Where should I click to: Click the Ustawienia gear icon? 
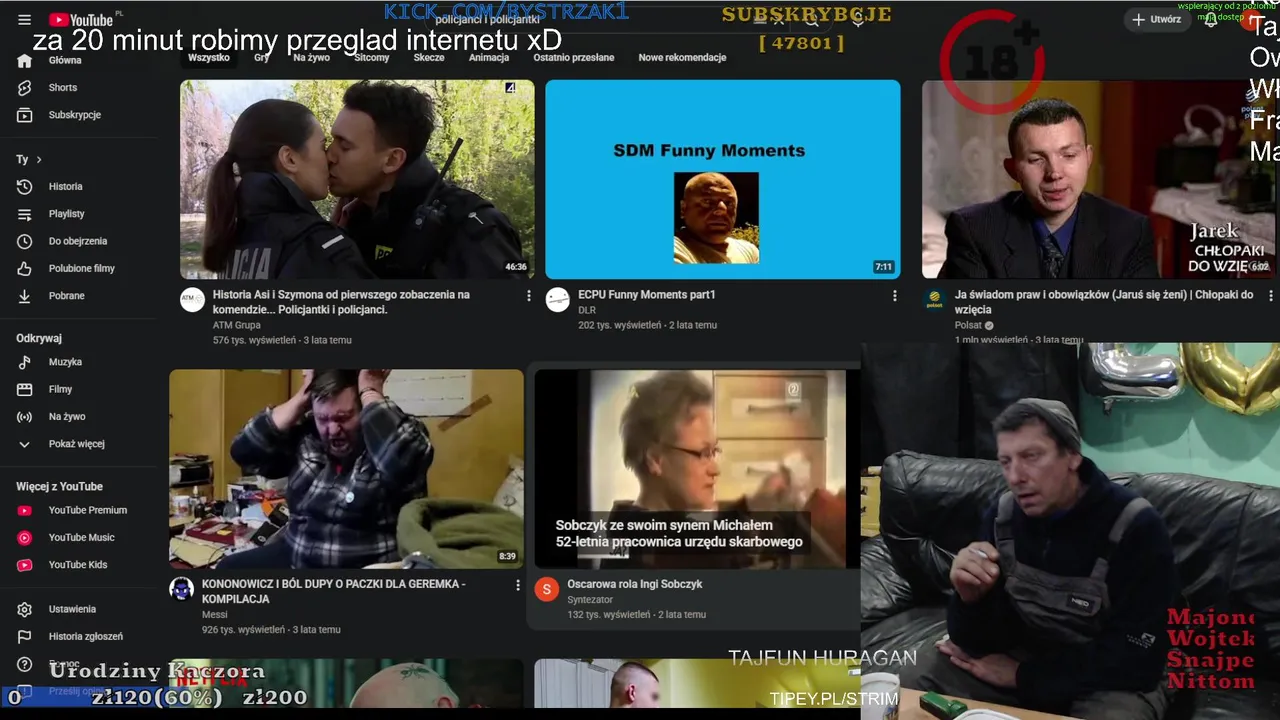coord(25,609)
